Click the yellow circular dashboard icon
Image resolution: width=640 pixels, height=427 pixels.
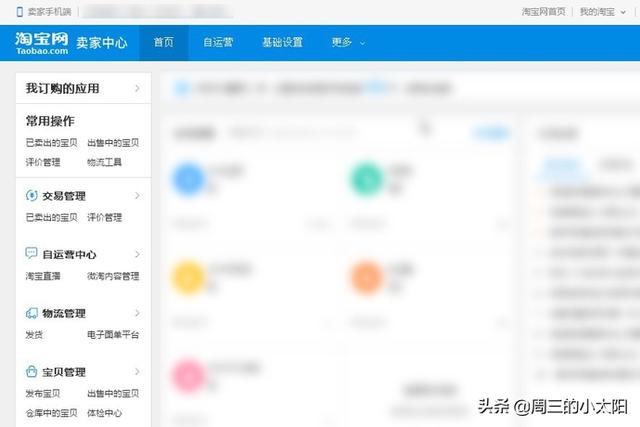189,278
